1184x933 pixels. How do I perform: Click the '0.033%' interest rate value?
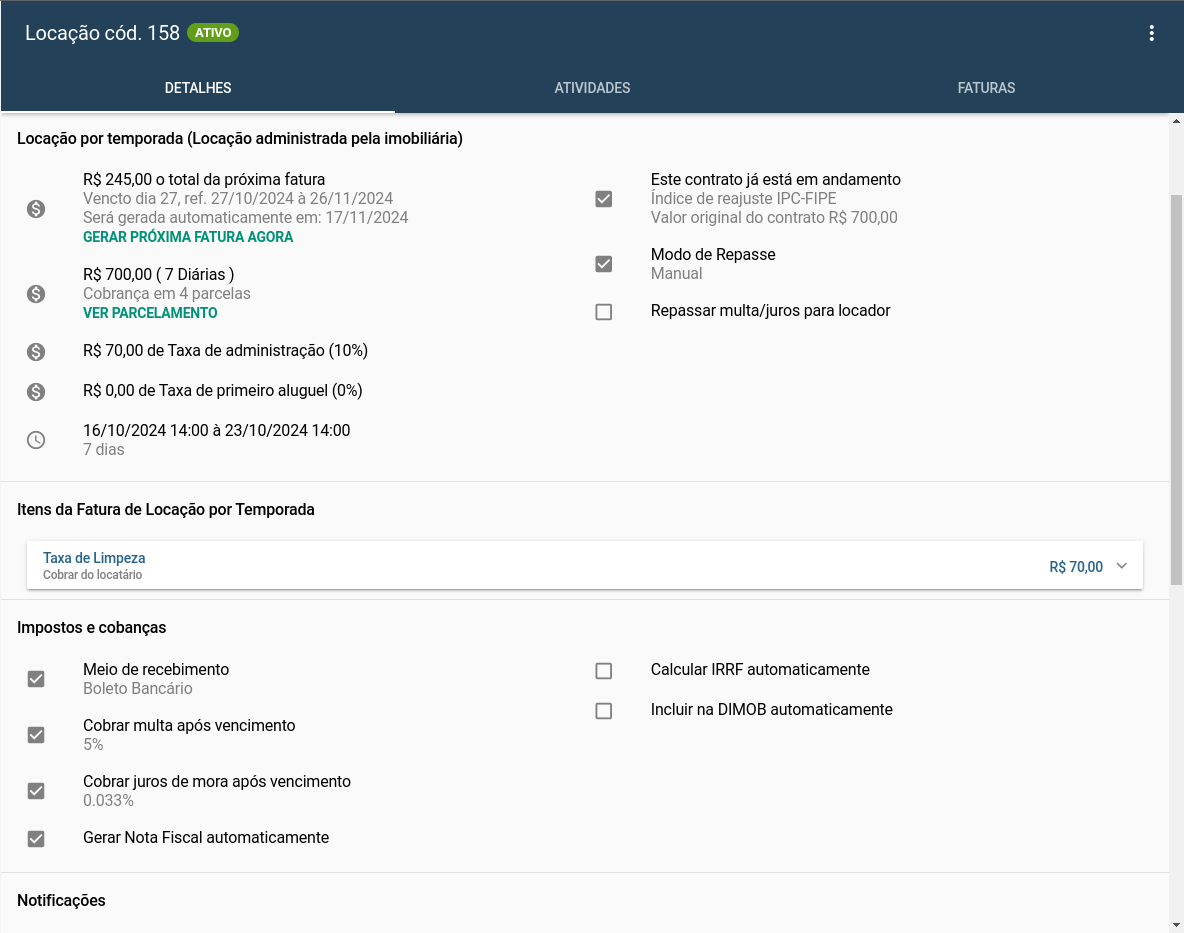pos(108,801)
